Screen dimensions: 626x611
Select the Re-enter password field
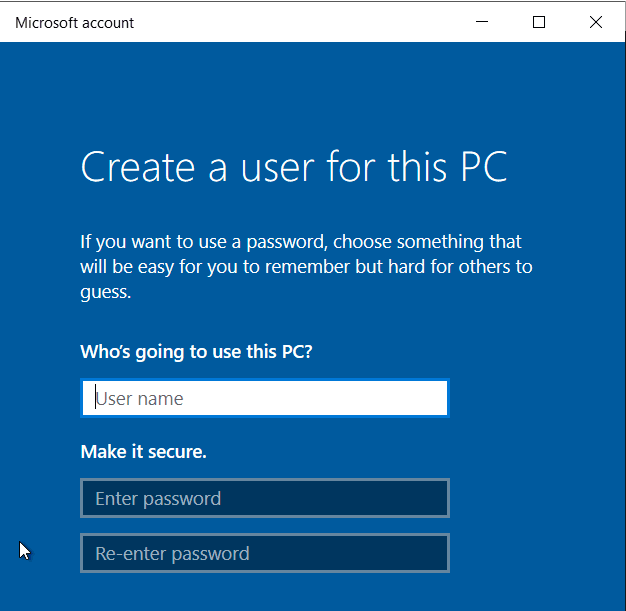click(x=265, y=553)
